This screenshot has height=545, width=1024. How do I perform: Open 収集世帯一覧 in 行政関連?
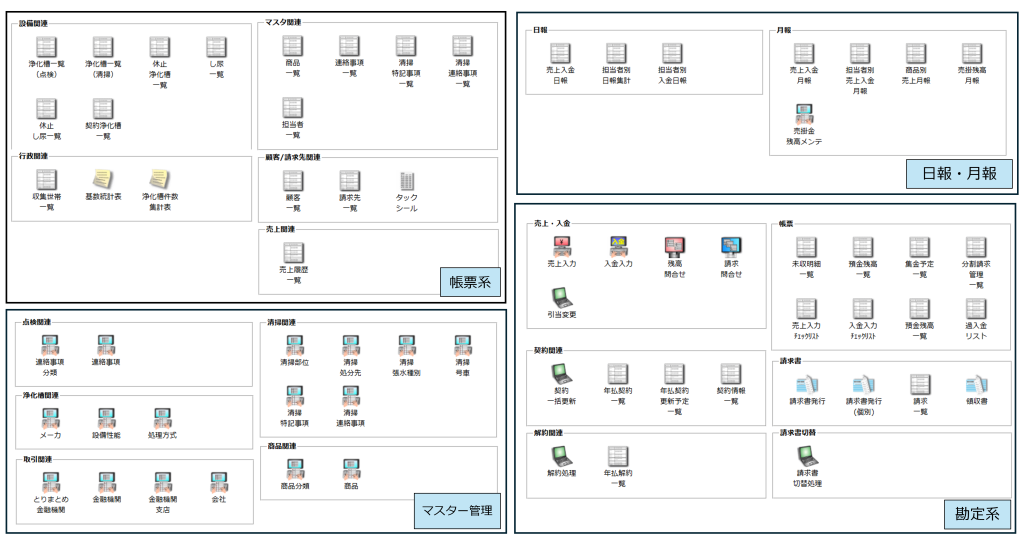(46, 179)
